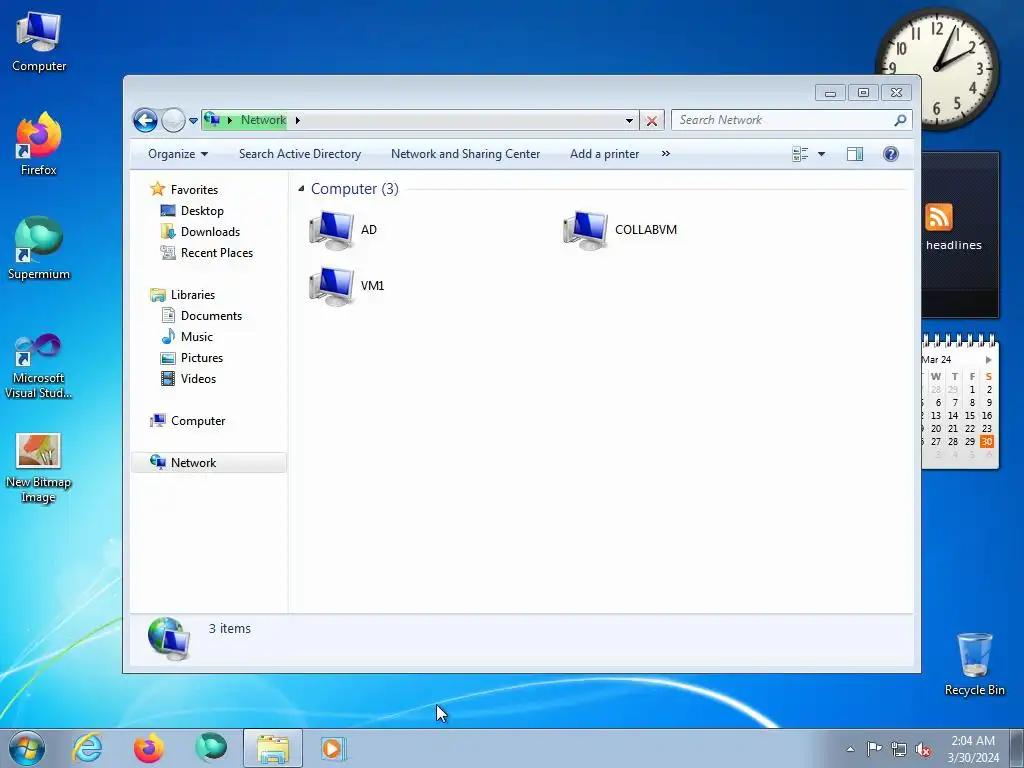Toggle the preview pane
Screen dimensions: 1024x768
click(x=855, y=154)
